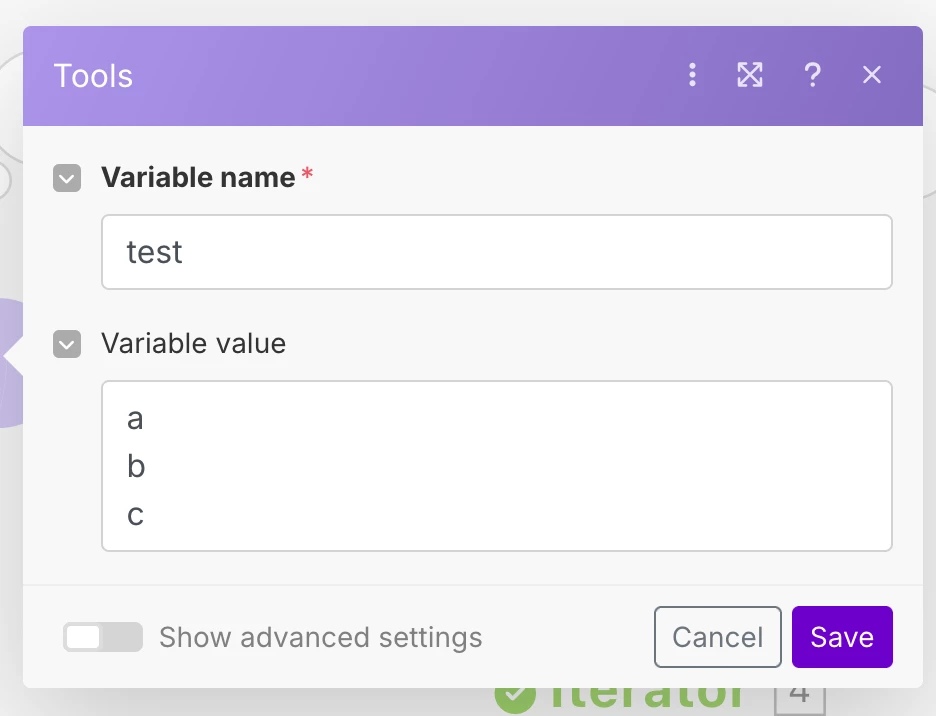
Task: Click the Variable value label text
Action: (193, 344)
